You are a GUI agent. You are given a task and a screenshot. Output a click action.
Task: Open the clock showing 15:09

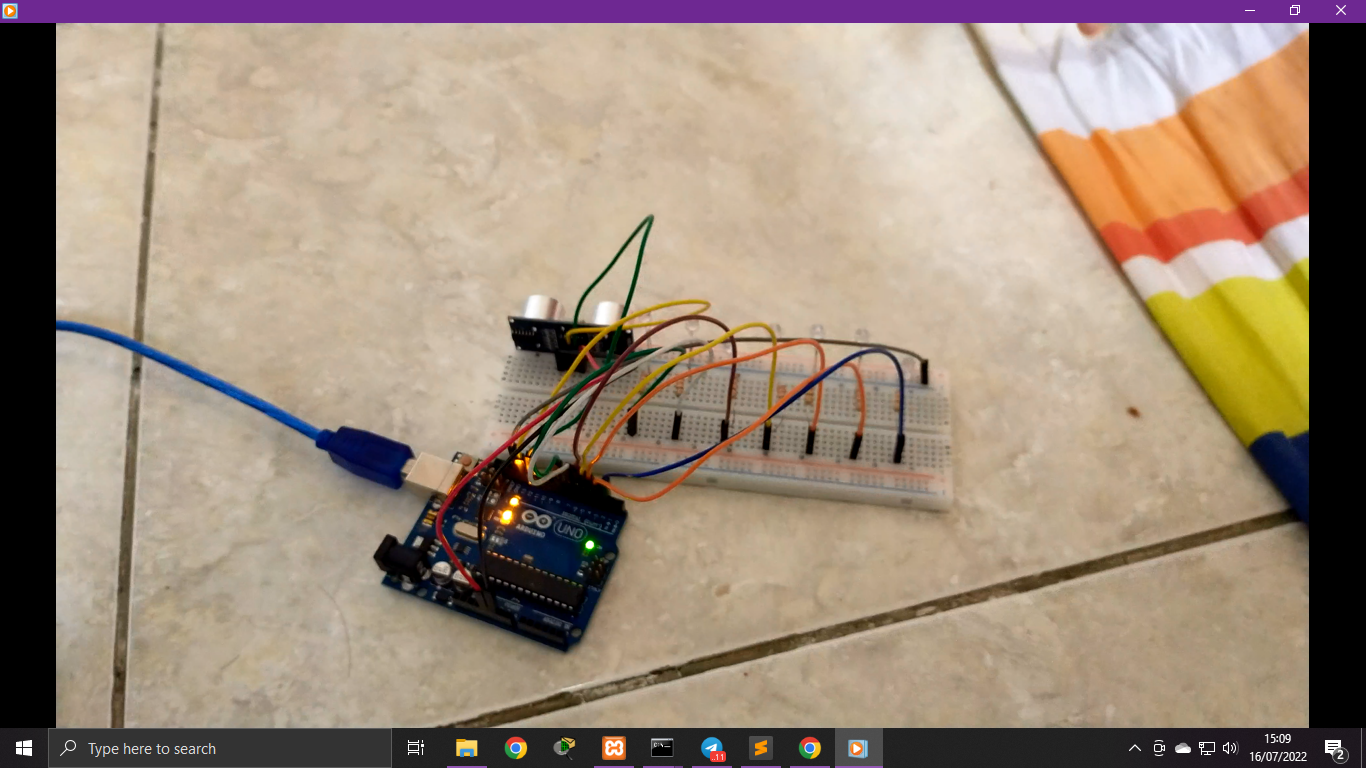coord(1277,748)
